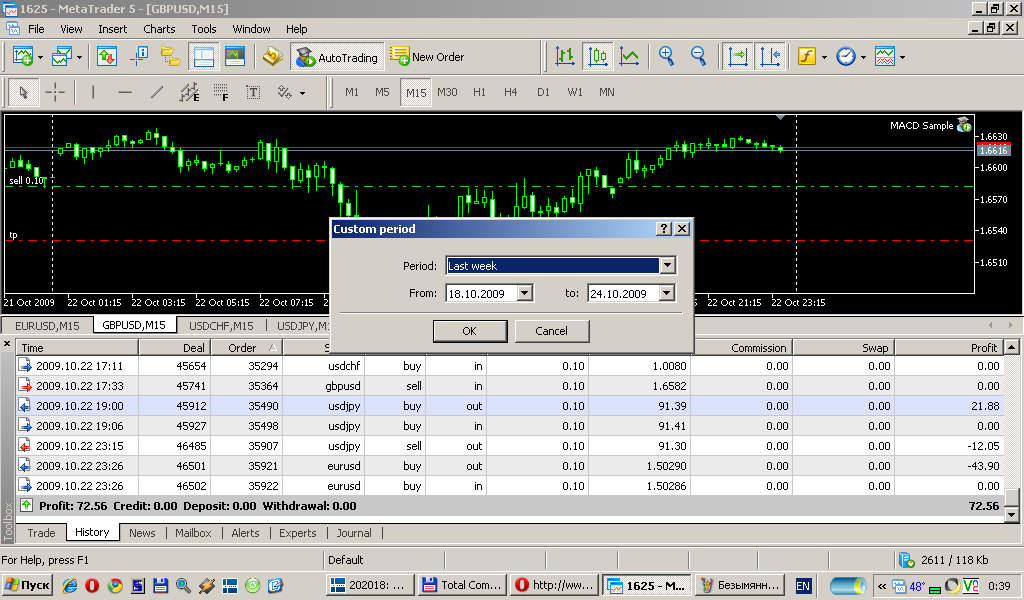This screenshot has height=600, width=1024.
Task: Toggle AutoTrading on or off
Action: click(x=337, y=57)
